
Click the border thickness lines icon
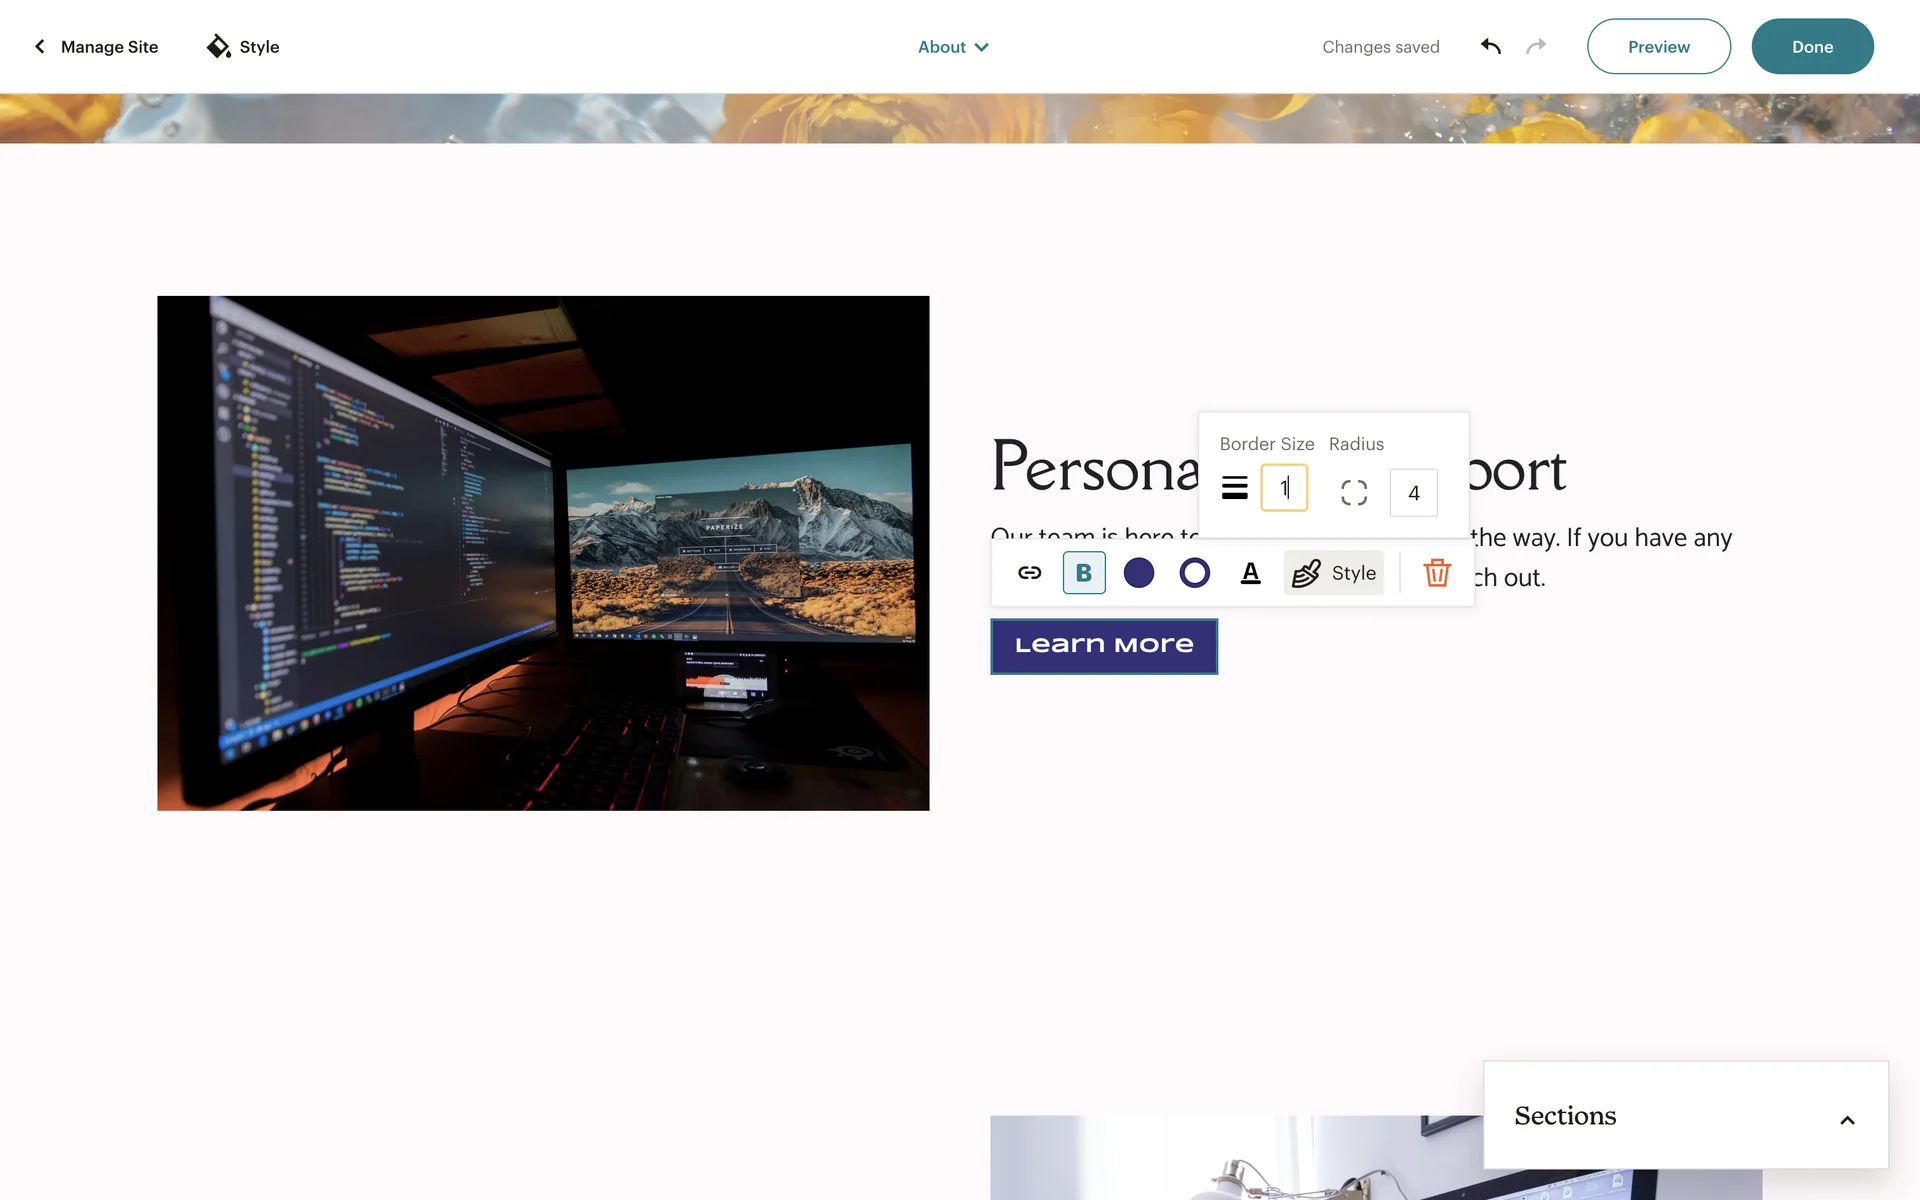1235,488
